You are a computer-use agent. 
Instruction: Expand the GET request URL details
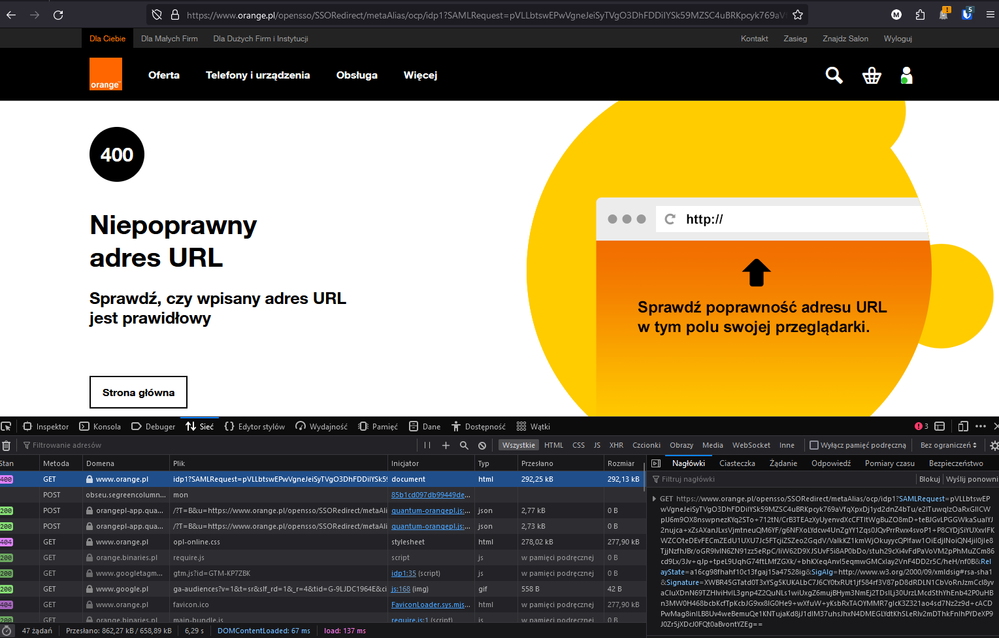pos(655,498)
